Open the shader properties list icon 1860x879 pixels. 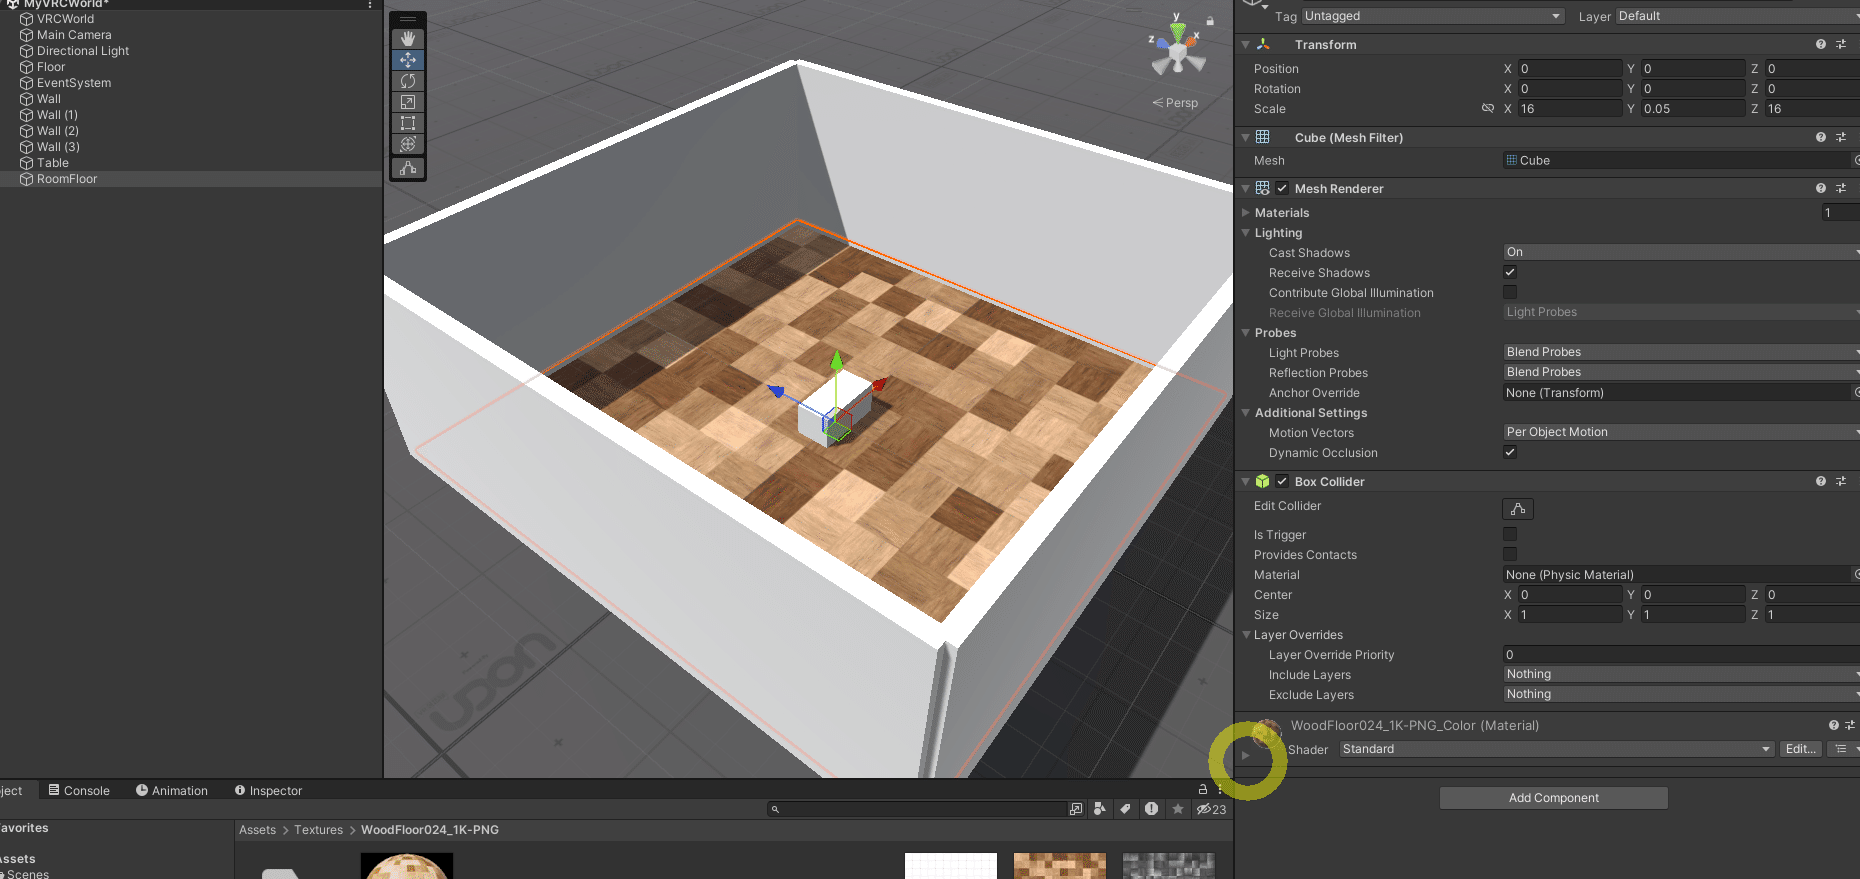[x=1841, y=749]
